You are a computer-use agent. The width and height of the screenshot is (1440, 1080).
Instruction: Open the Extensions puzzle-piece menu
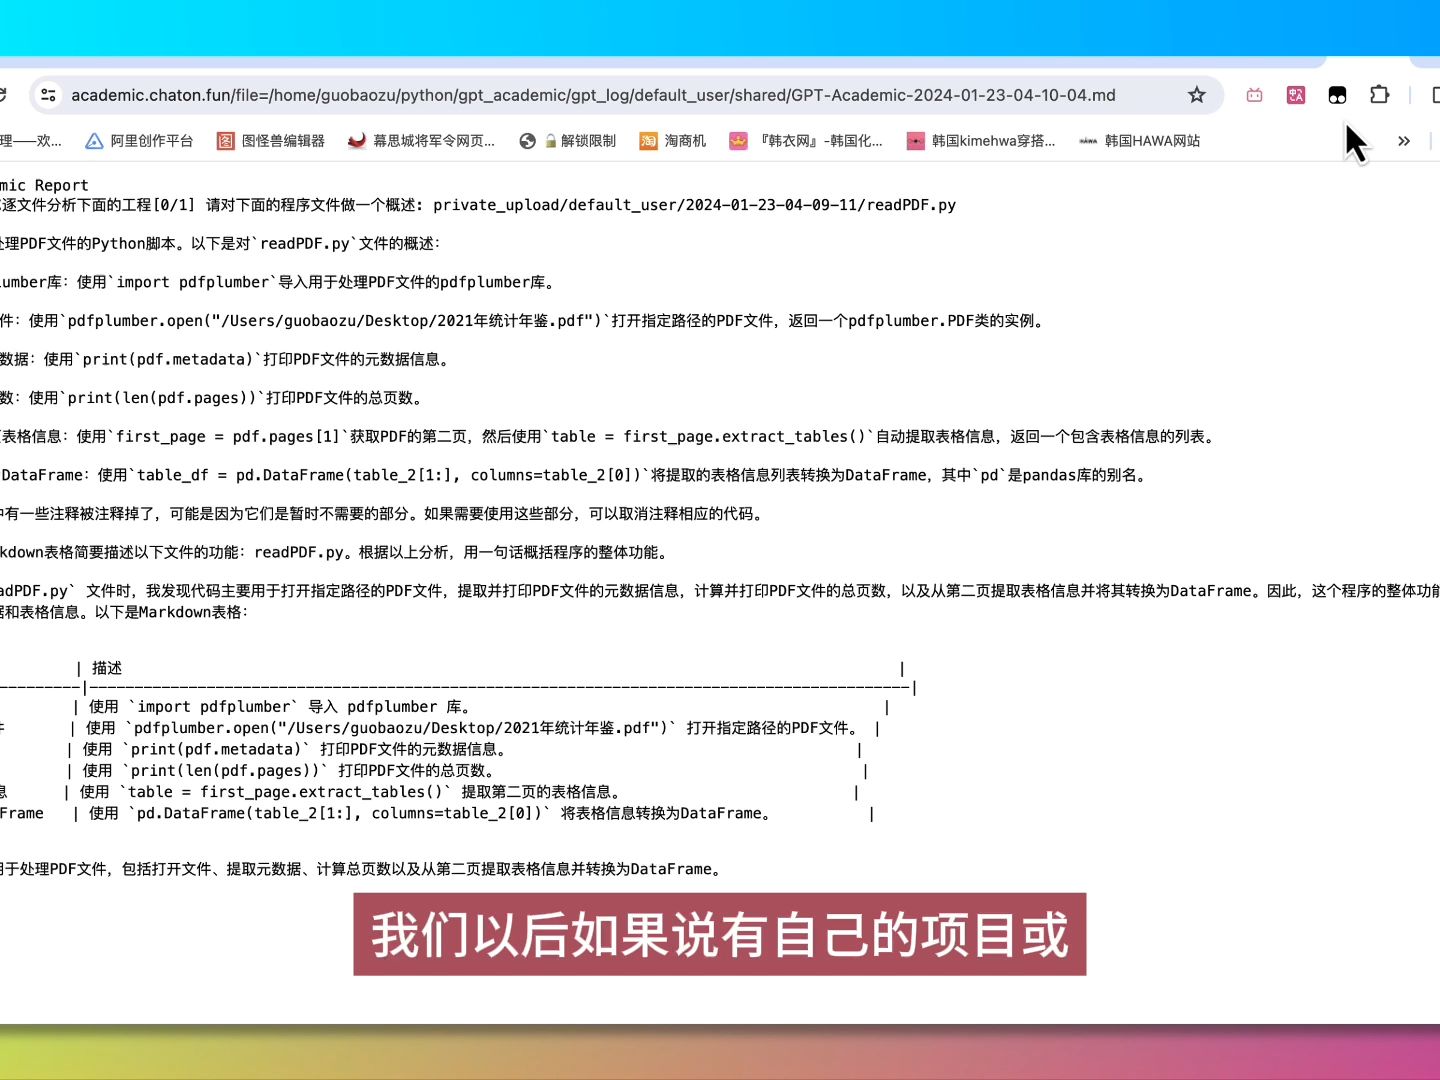pos(1379,95)
